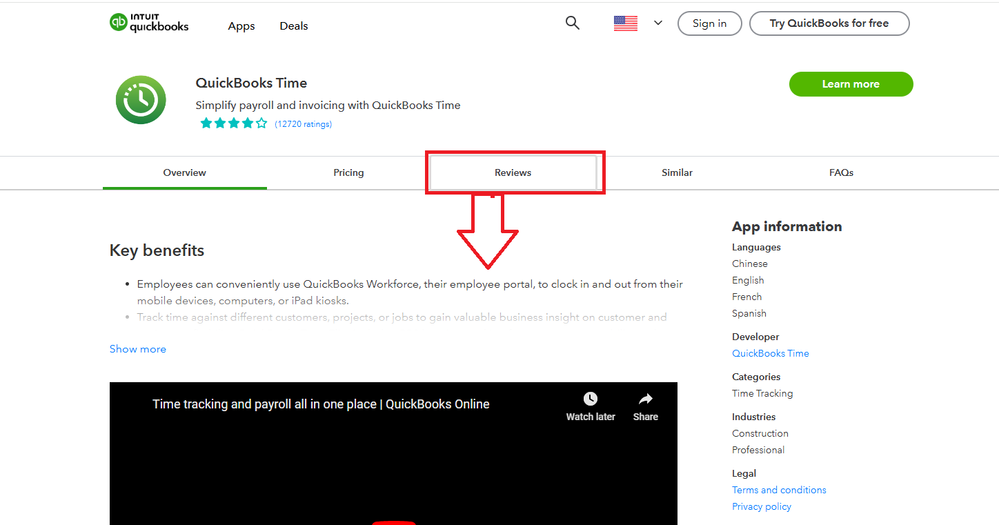
Task: Click the App information heading
Action: pyautogui.click(x=787, y=227)
